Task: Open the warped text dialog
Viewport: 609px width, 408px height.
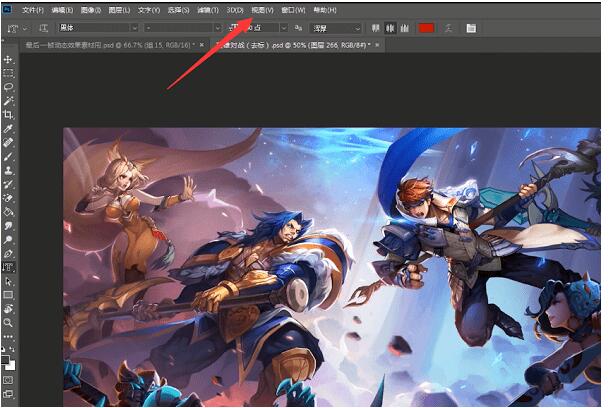Action: click(449, 28)
